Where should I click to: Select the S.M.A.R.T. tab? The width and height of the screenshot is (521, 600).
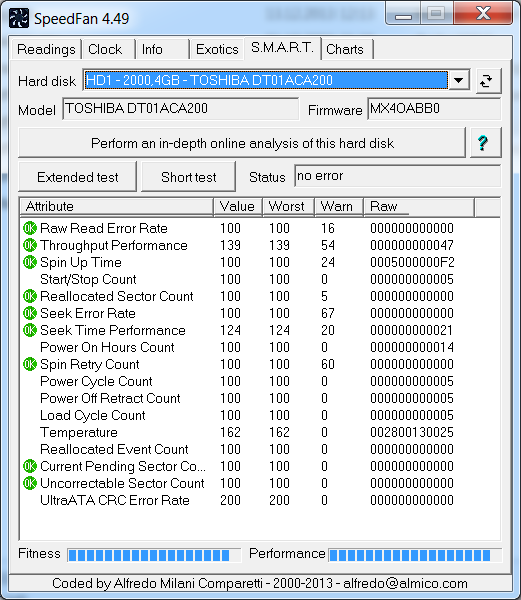click(x=282, y=48)
